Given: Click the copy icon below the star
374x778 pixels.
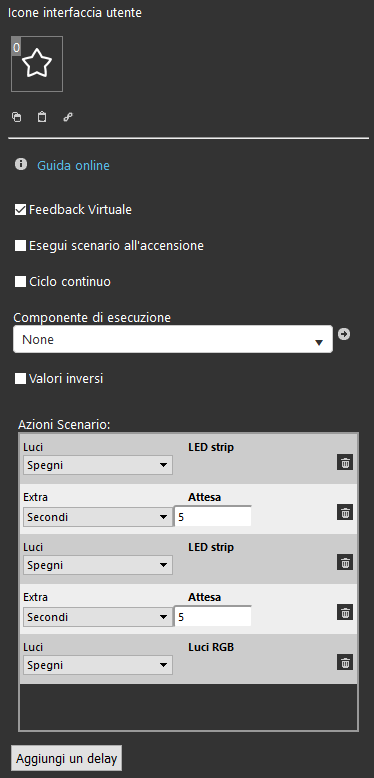Looking at the screenshot, I should coord(16,118).
